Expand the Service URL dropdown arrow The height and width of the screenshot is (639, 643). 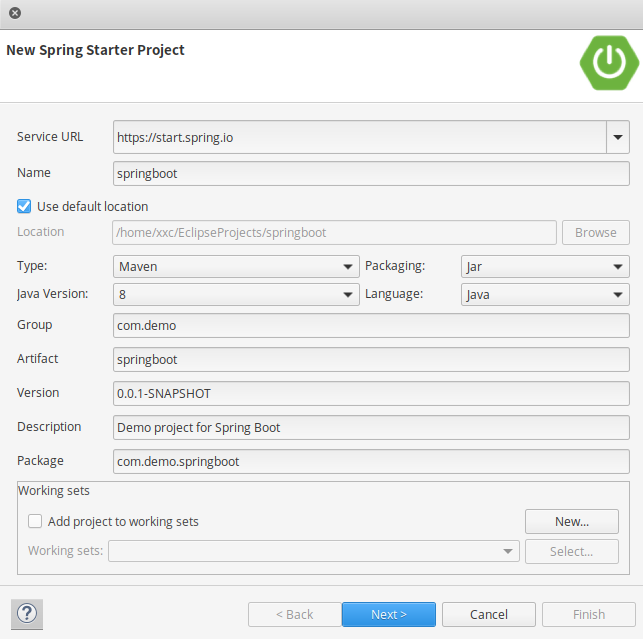[x=618, y=137]
